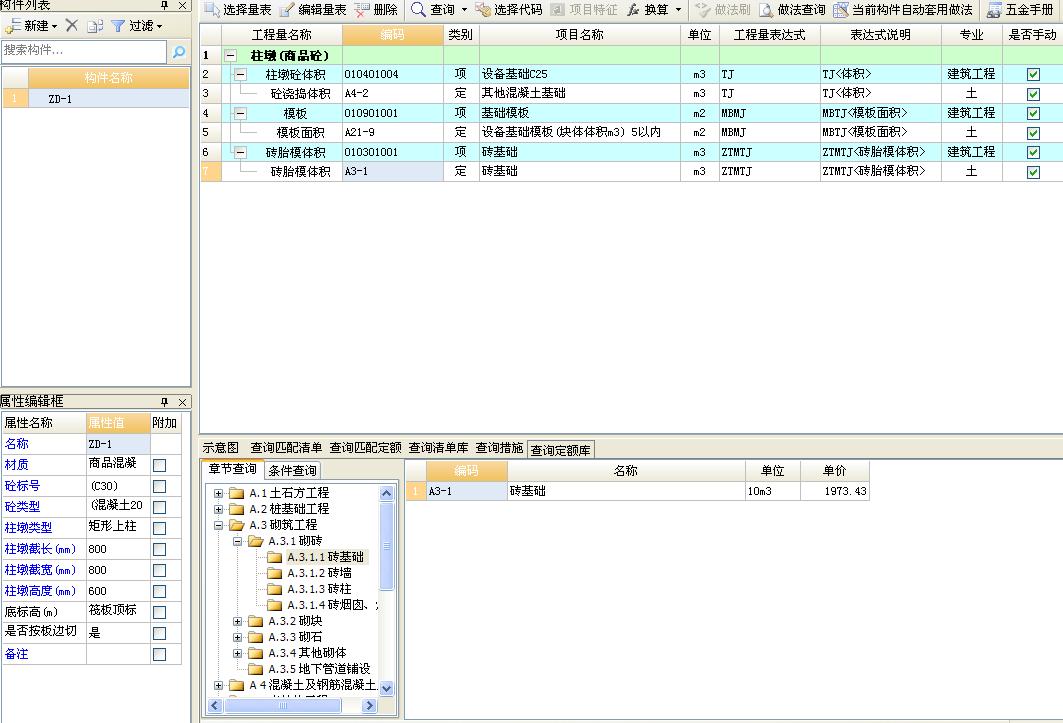Viewport: 1063px width, 723px height.
Task: Click the 属性值 column header
Action: 118,423
